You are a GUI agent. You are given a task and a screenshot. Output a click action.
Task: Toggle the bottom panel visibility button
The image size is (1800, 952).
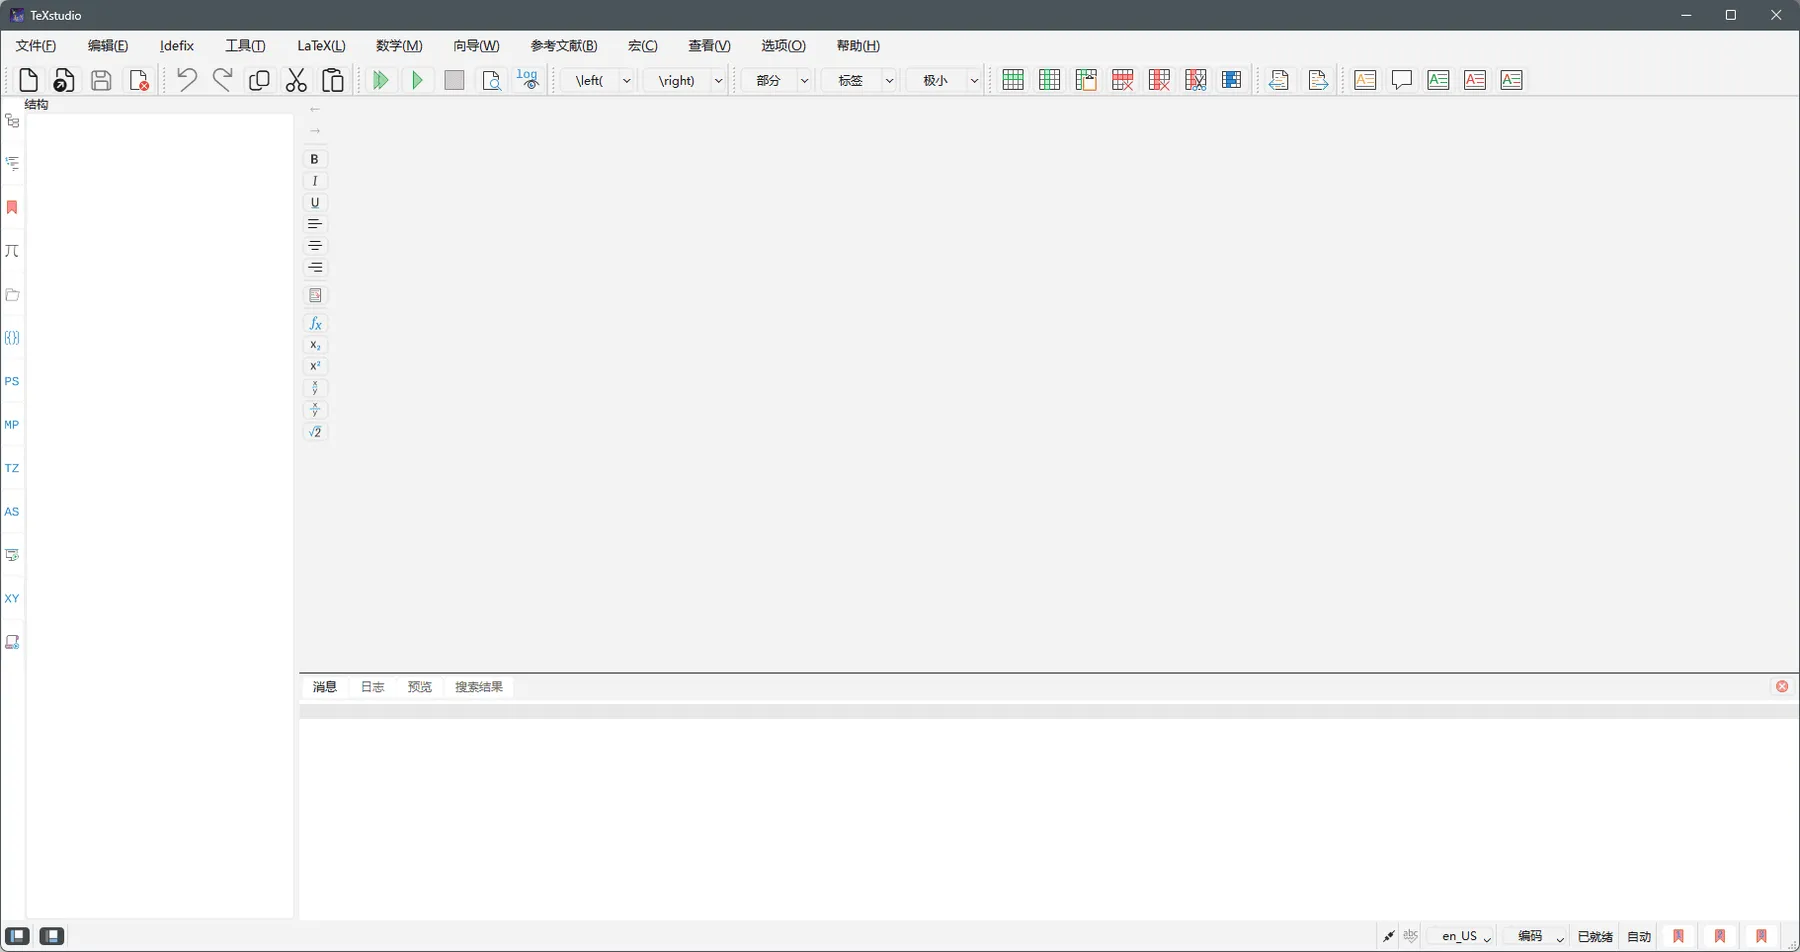tap(52, 936)
